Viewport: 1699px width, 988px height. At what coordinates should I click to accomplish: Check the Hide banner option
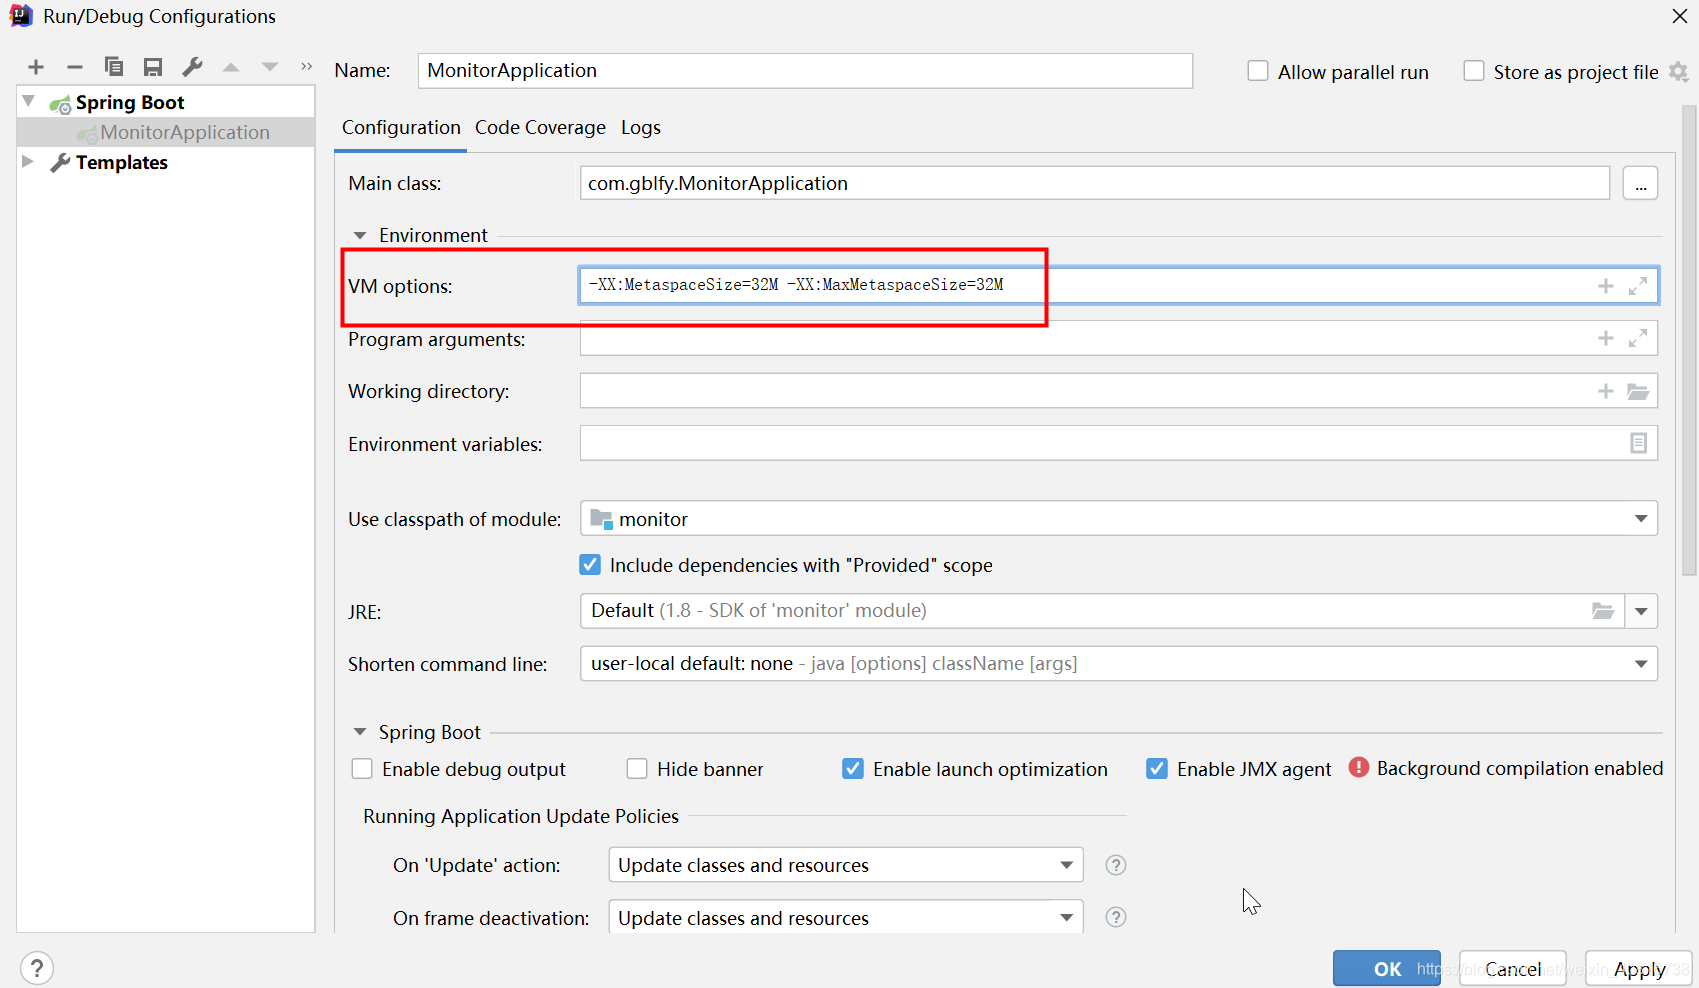[x=637, y=769]
